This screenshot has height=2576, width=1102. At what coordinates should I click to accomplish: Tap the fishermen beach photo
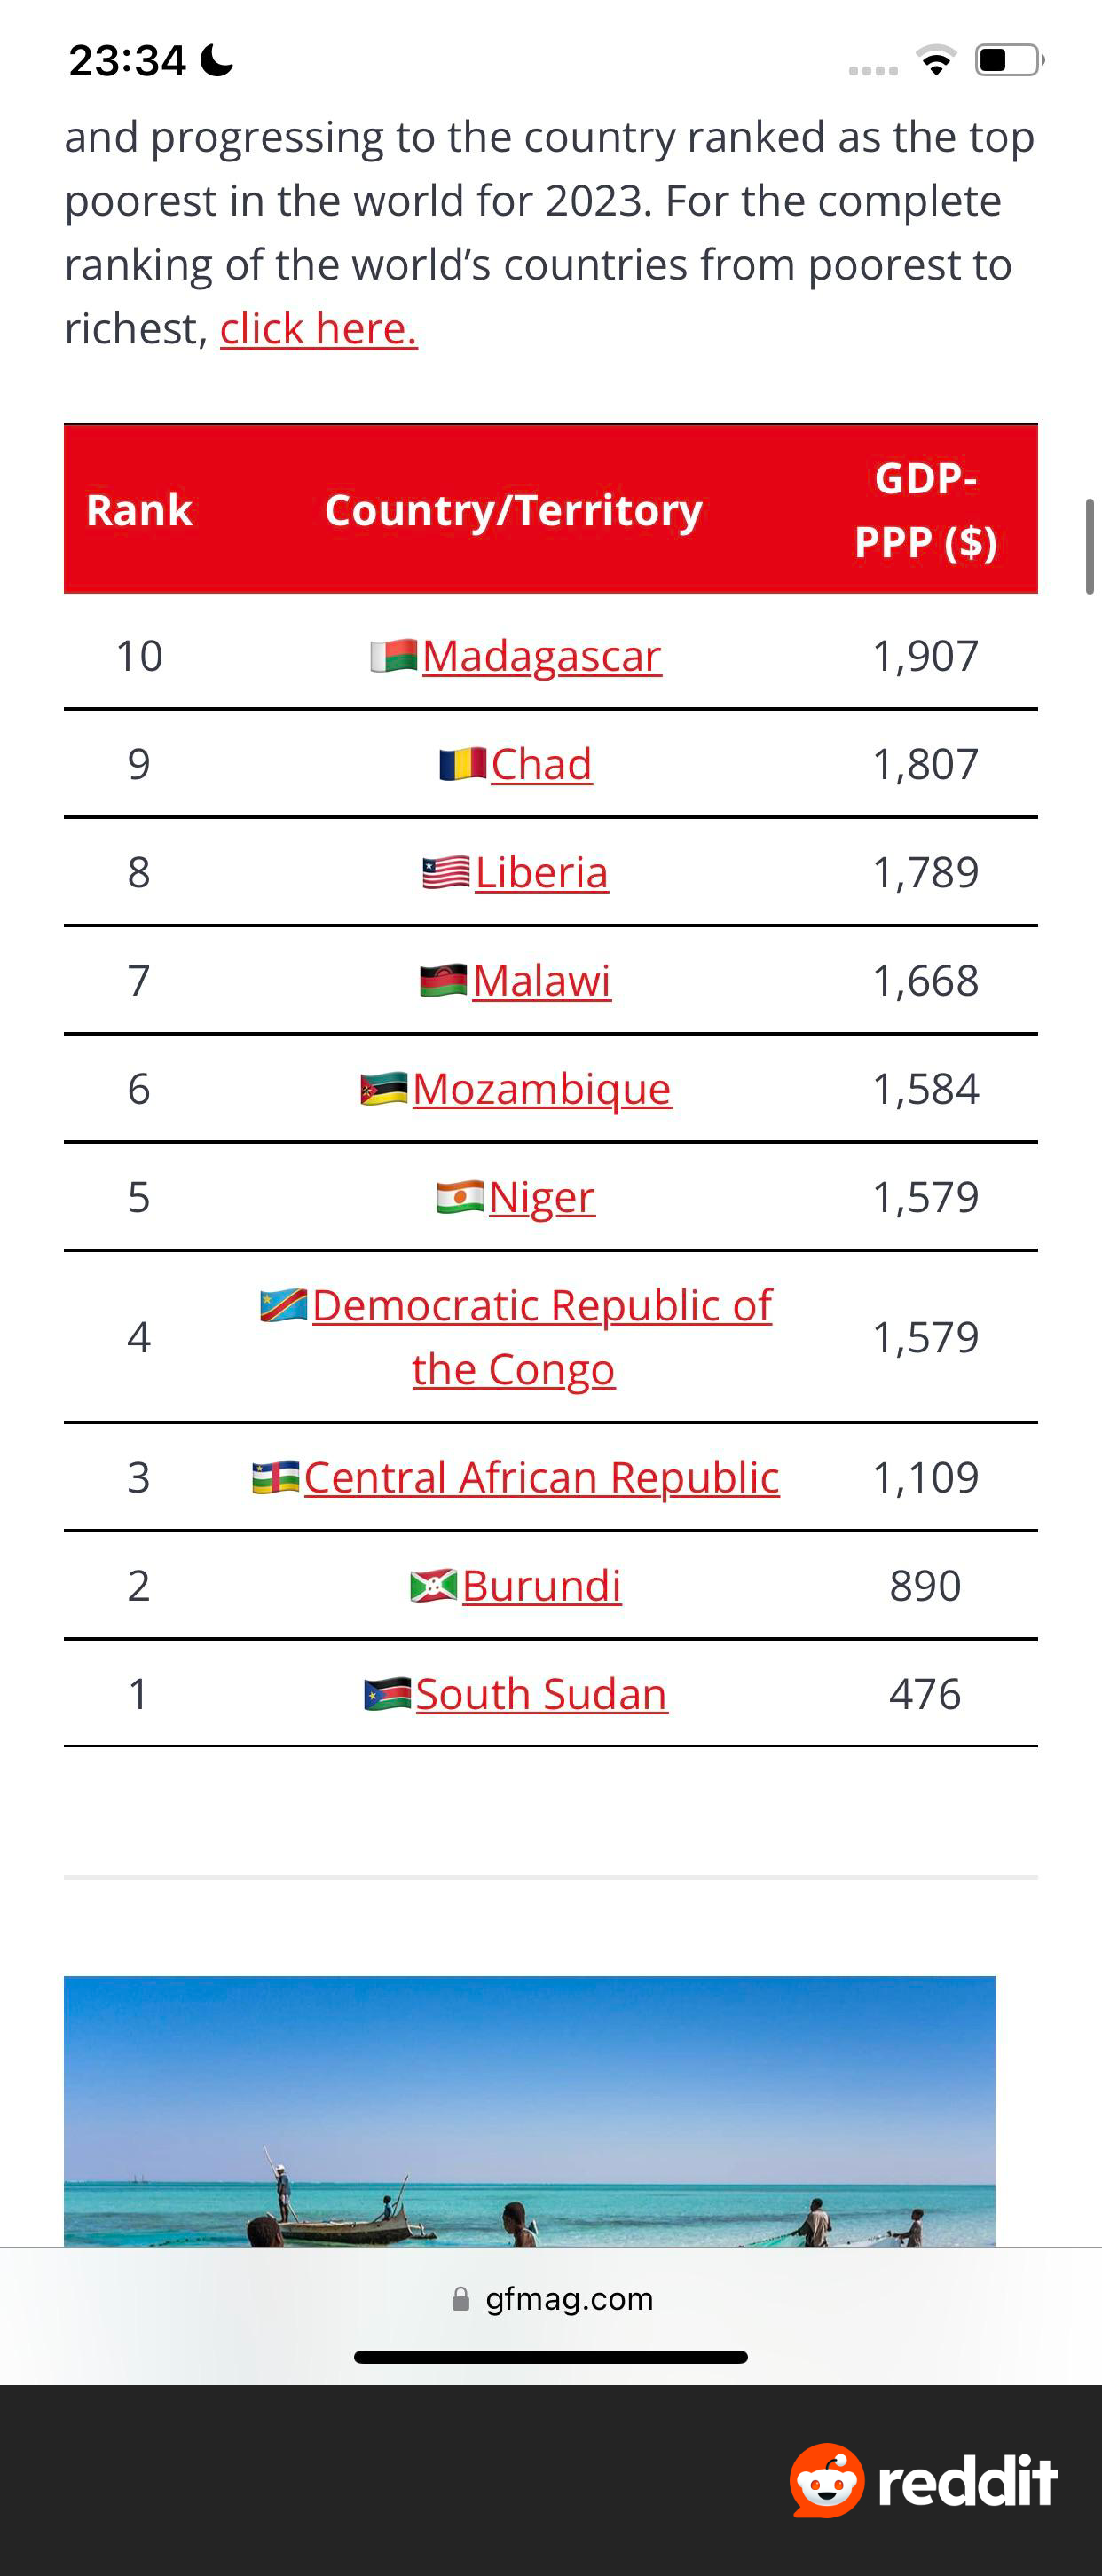tap(529, 2111)
